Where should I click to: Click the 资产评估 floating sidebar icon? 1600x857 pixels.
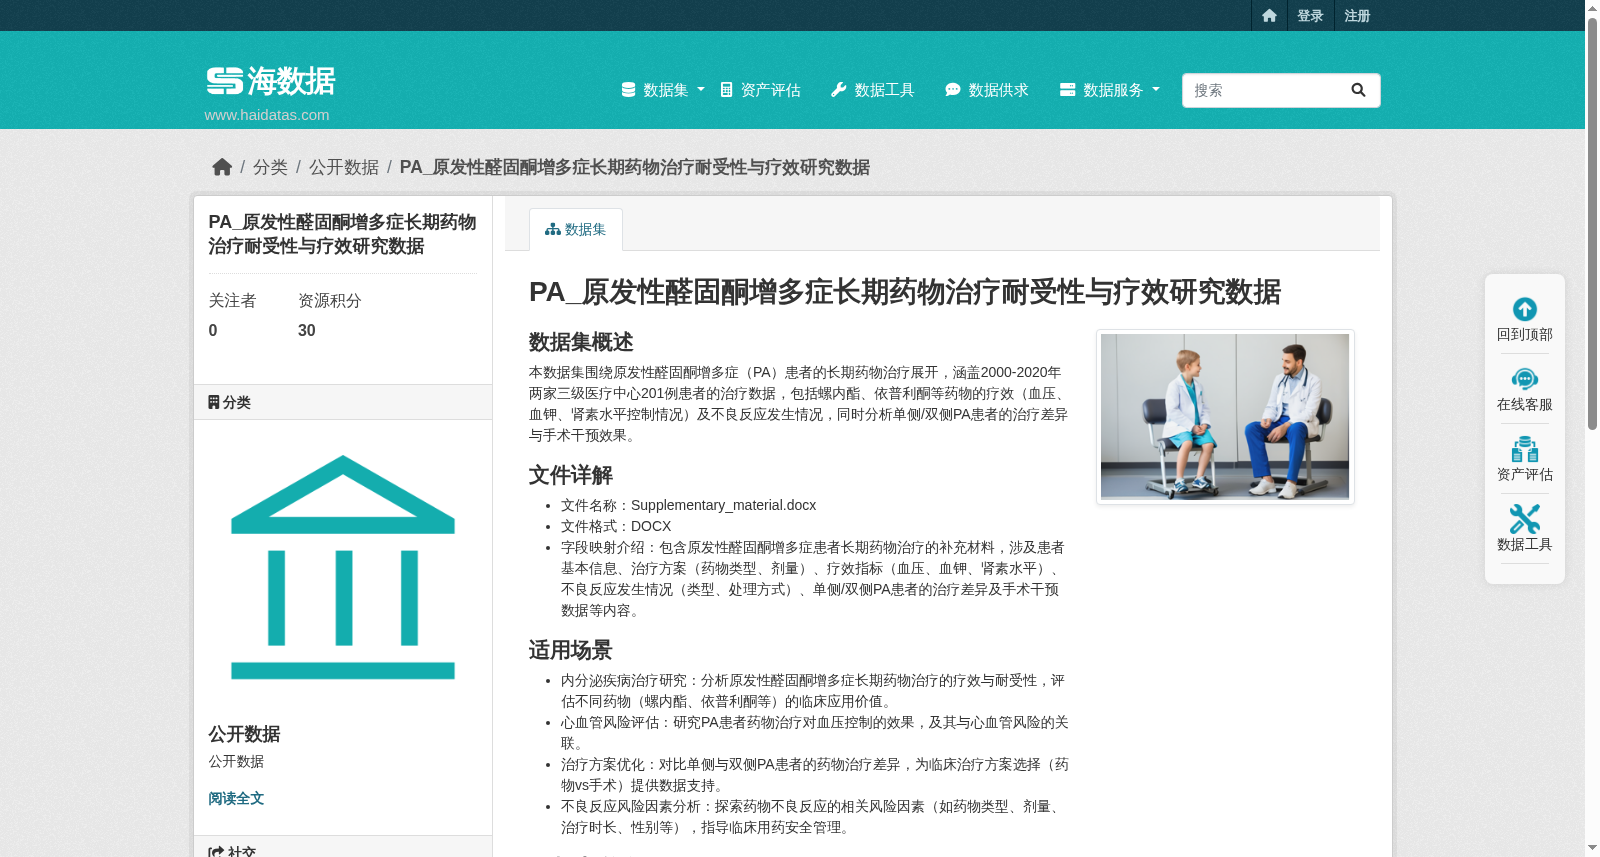(1525, 449)
